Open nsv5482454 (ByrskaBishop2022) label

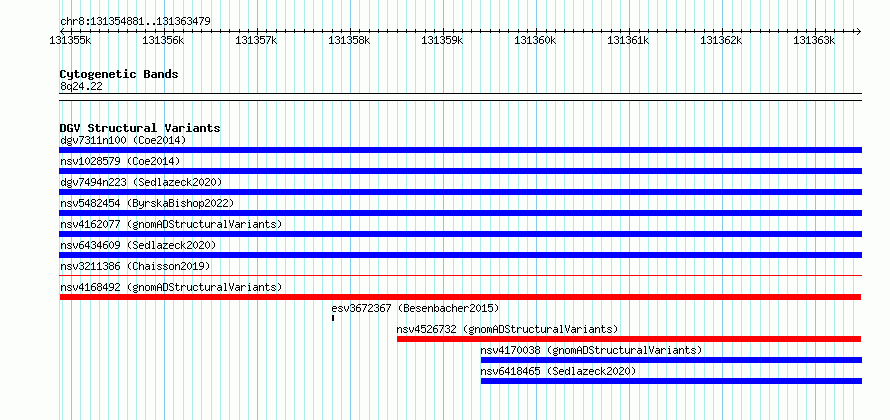pos(147,203)
